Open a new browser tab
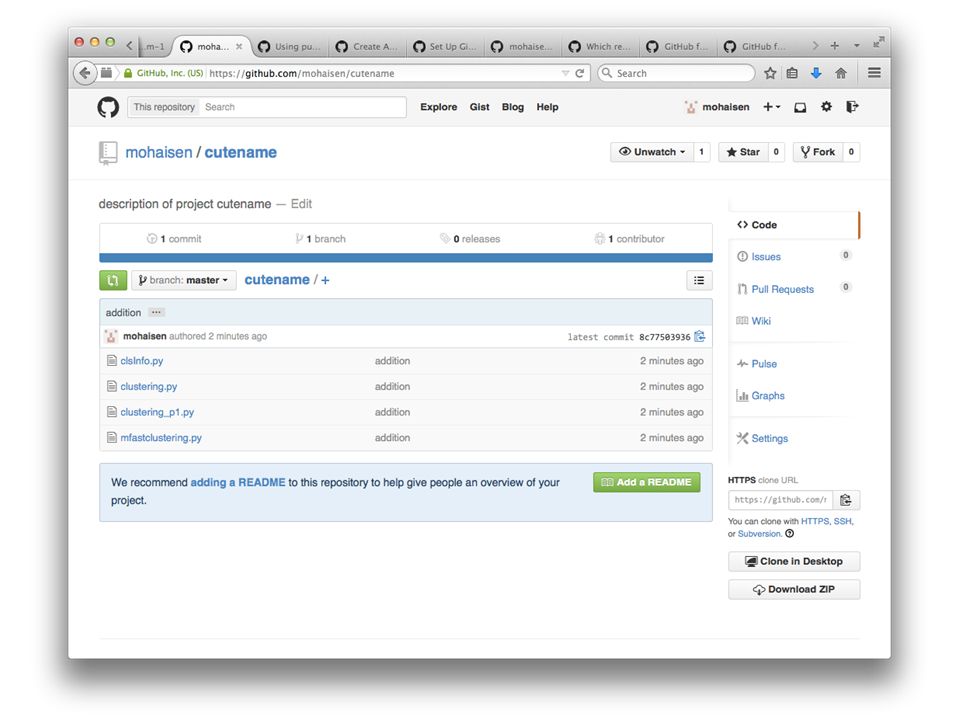 (x=834, y=46)
